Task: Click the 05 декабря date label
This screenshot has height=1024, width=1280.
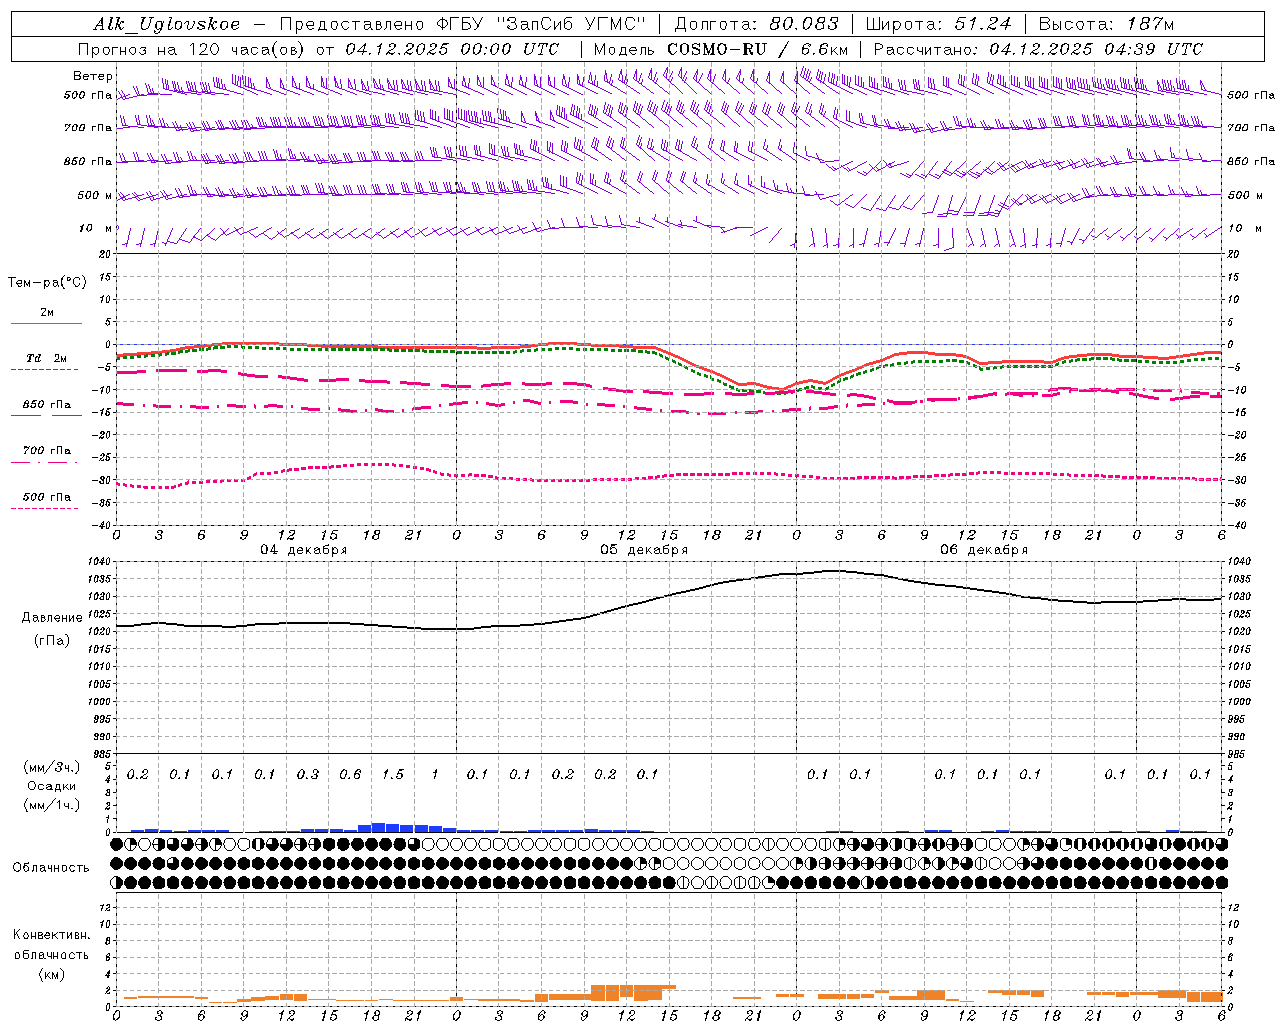Action: click(x=644, y=550)
